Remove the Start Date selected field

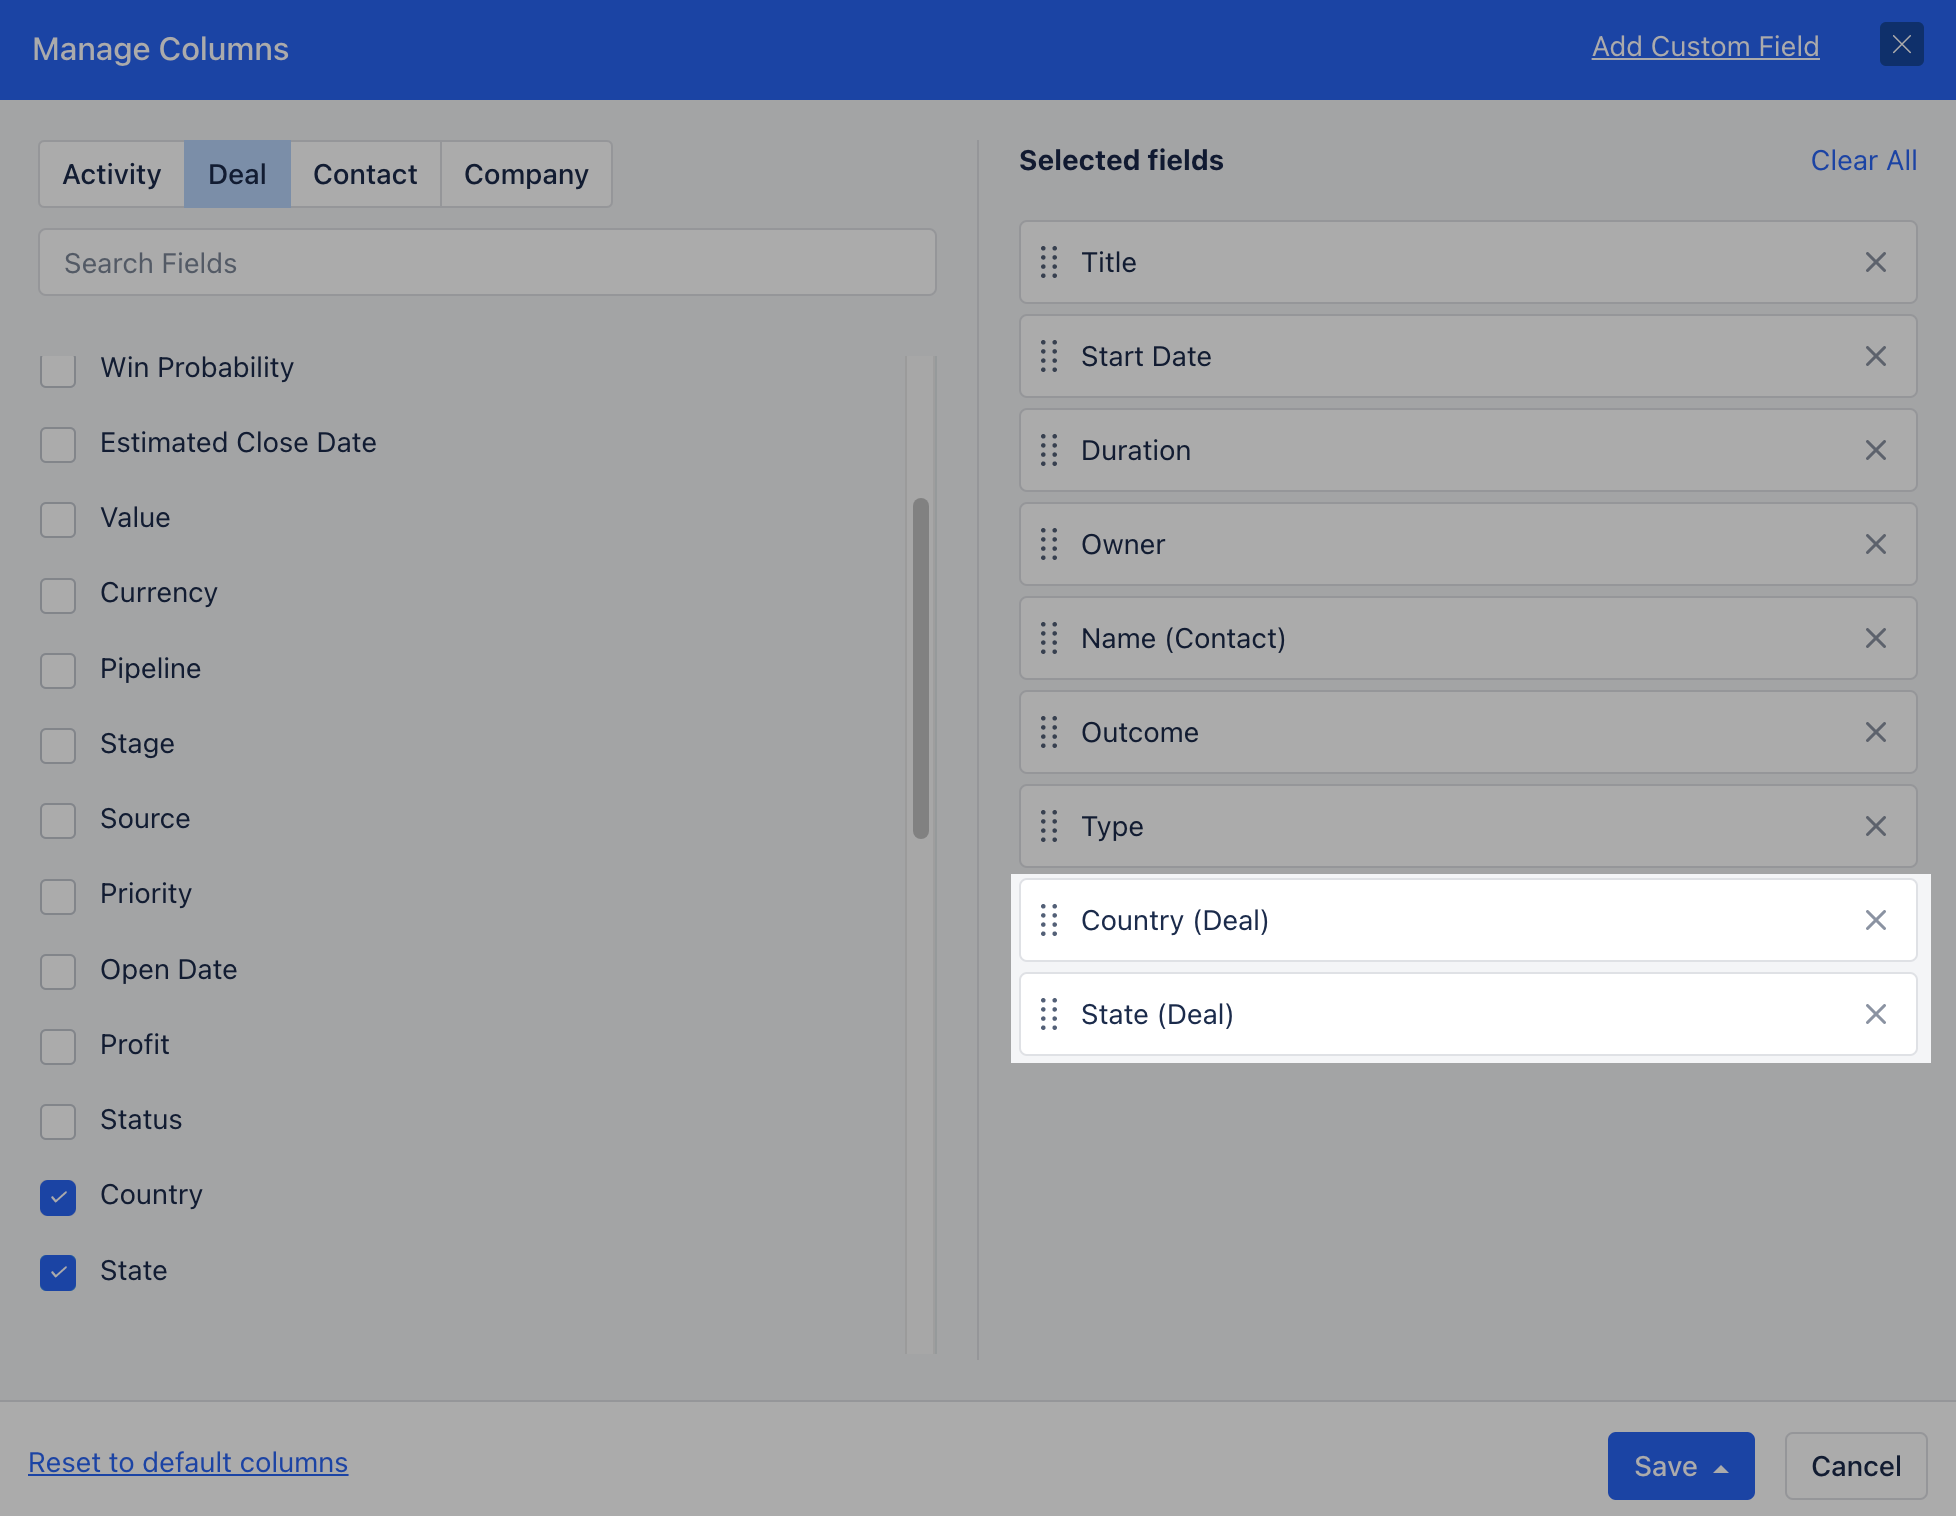coord(1875,356)
